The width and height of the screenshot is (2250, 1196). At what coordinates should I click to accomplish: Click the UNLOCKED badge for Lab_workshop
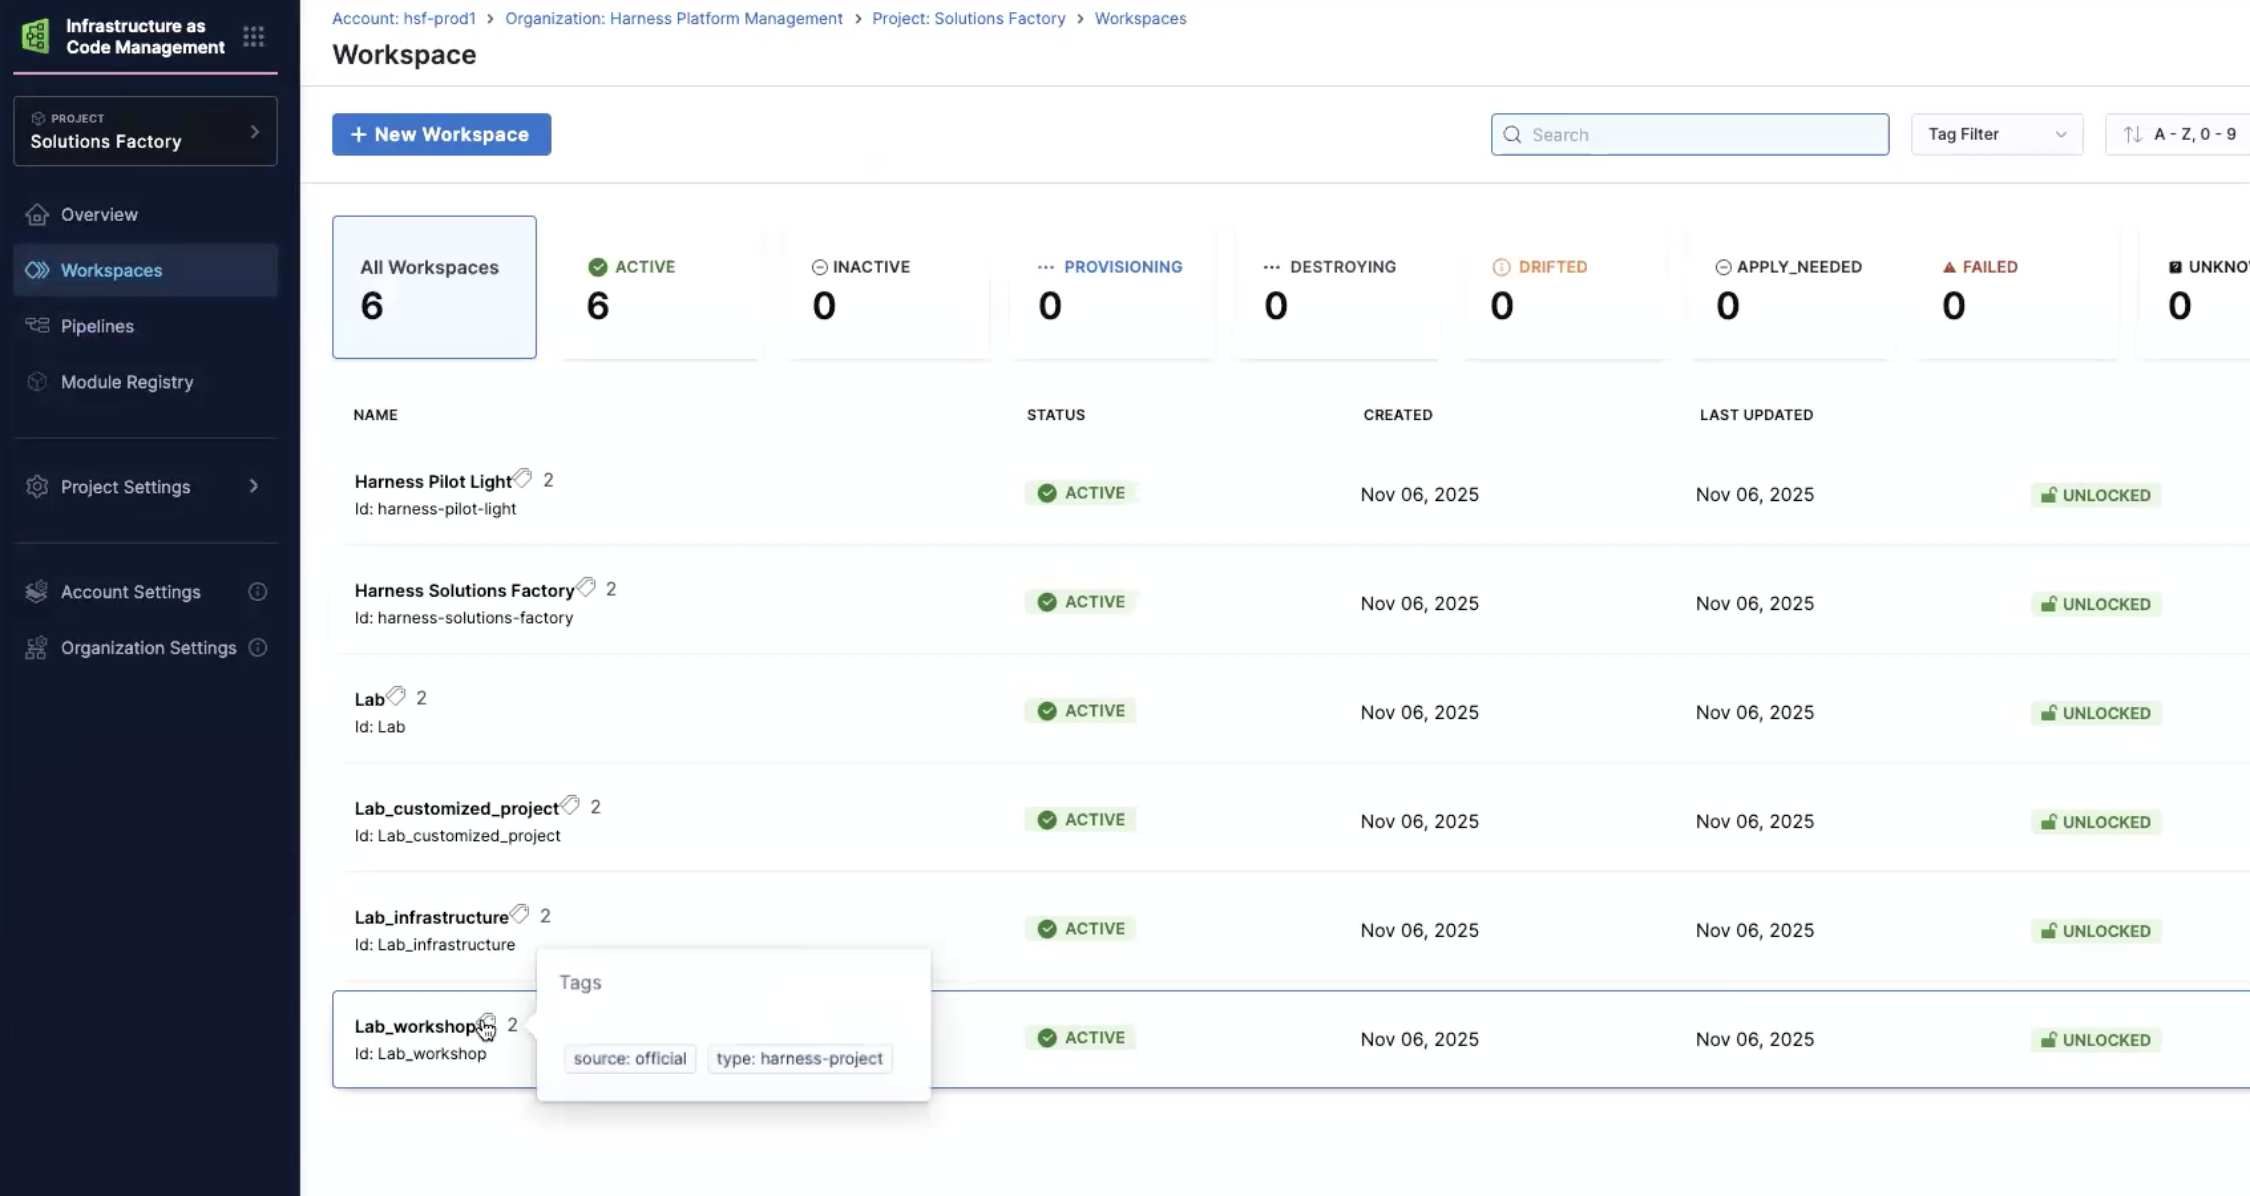point(2095,1040)
